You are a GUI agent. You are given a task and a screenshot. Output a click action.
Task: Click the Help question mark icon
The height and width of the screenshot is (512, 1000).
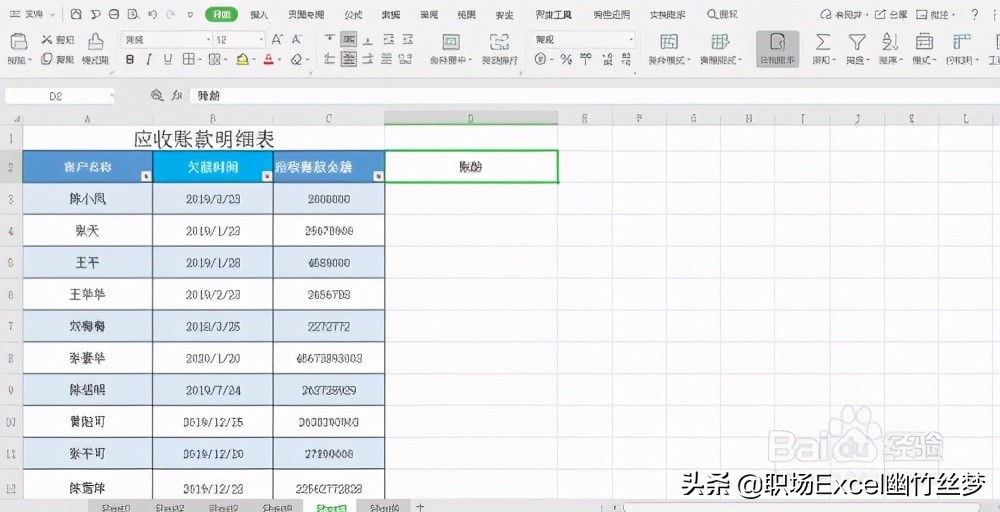click(974, 14)
